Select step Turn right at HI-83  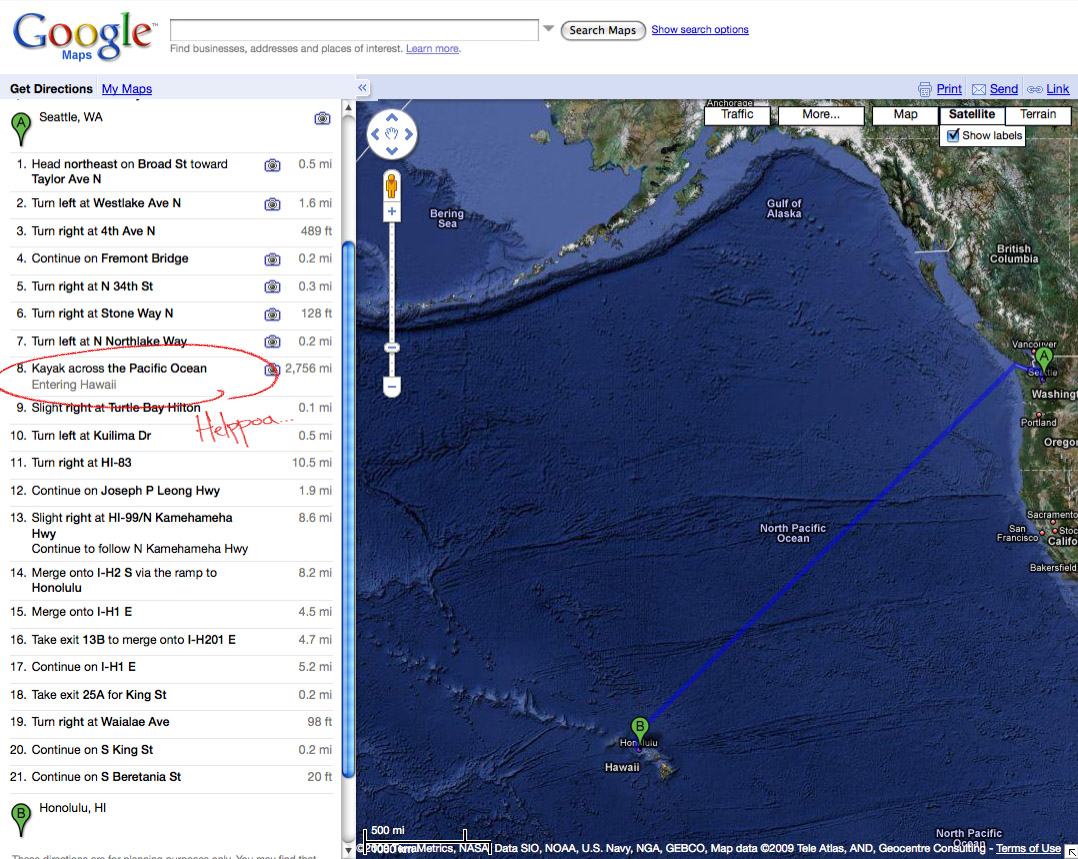[x=171, y=463]
